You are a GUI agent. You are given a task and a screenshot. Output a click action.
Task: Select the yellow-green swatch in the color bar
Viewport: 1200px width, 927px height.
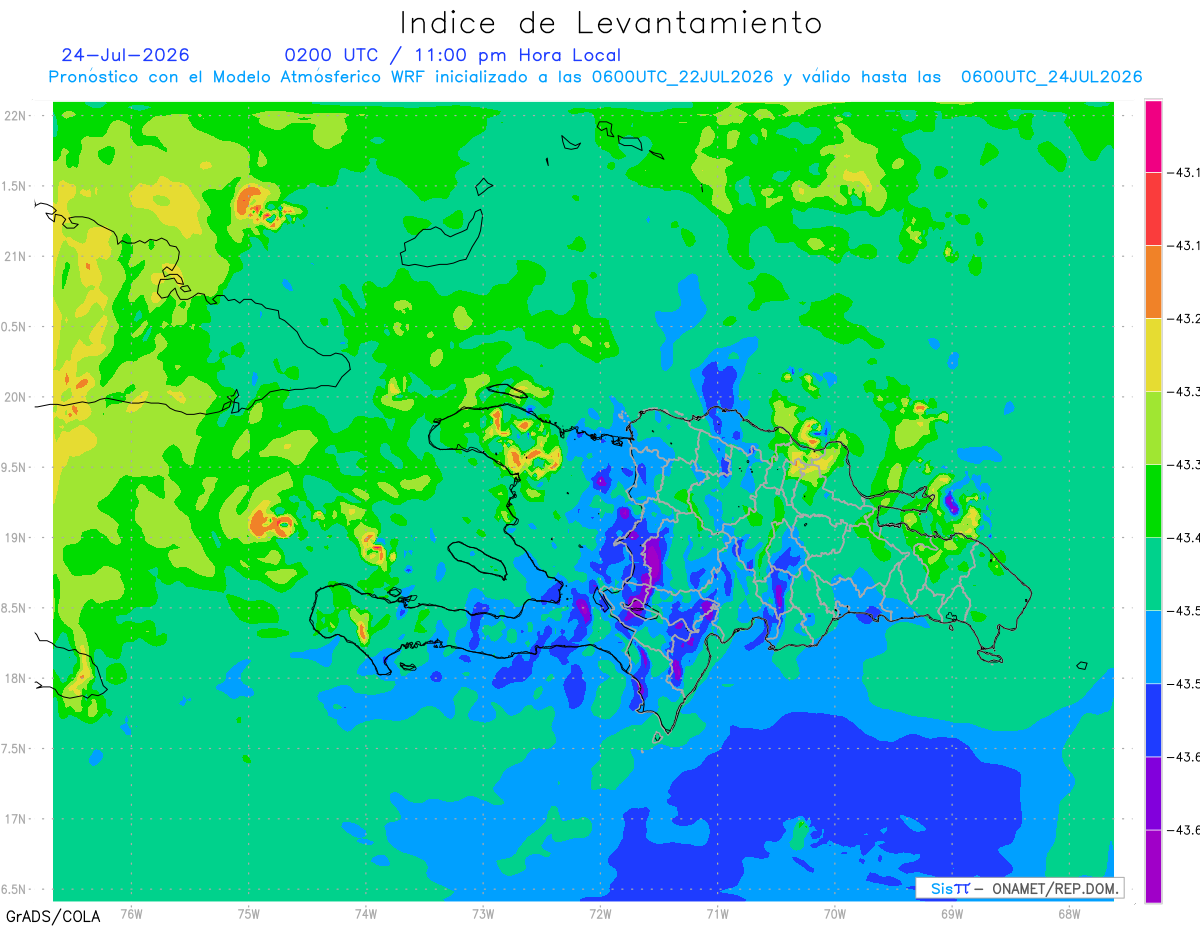[x=1153, y=428]
